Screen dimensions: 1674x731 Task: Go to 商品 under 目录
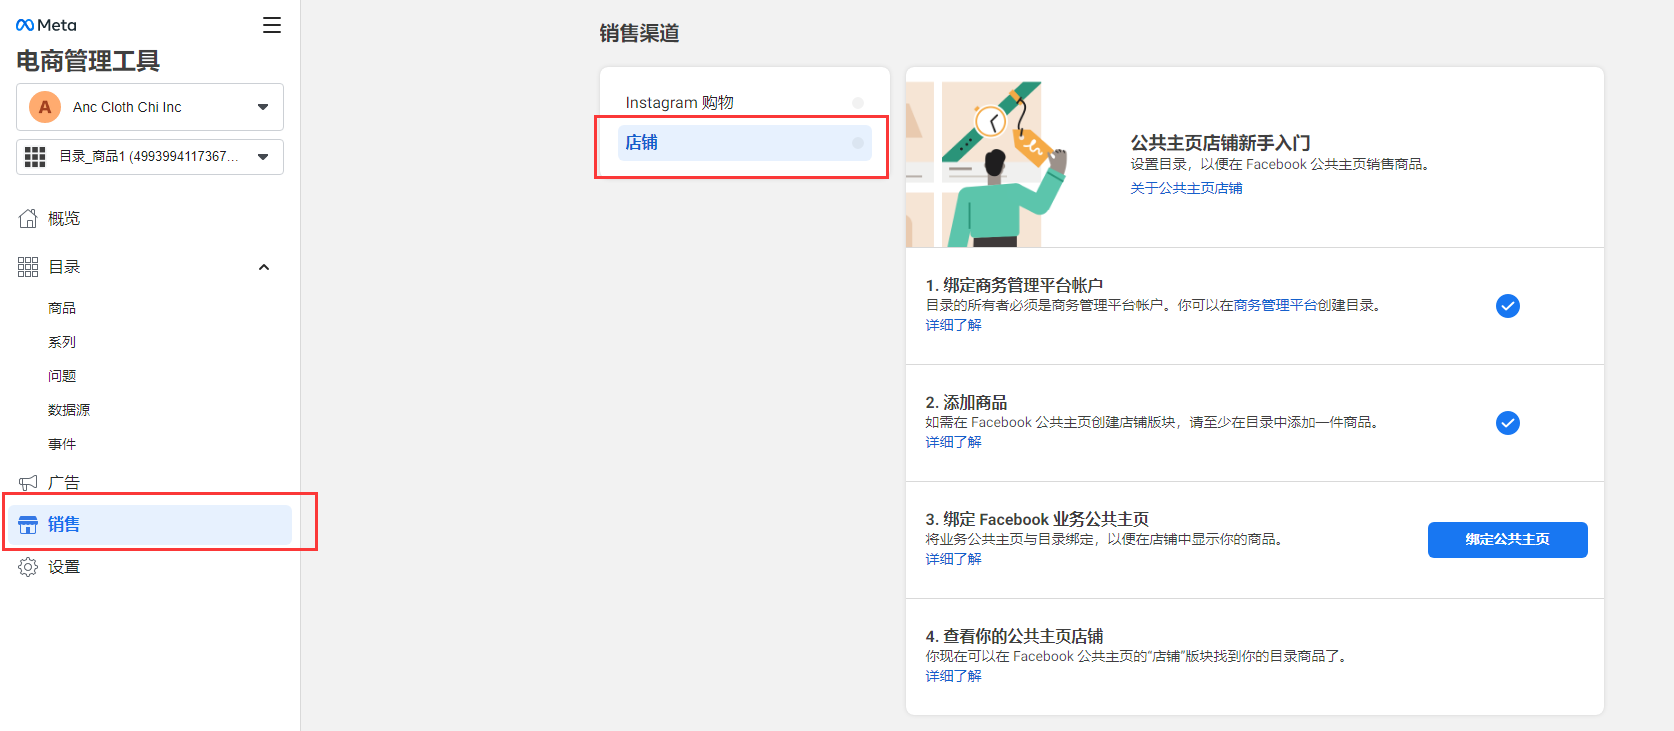(x=62, y=308)
